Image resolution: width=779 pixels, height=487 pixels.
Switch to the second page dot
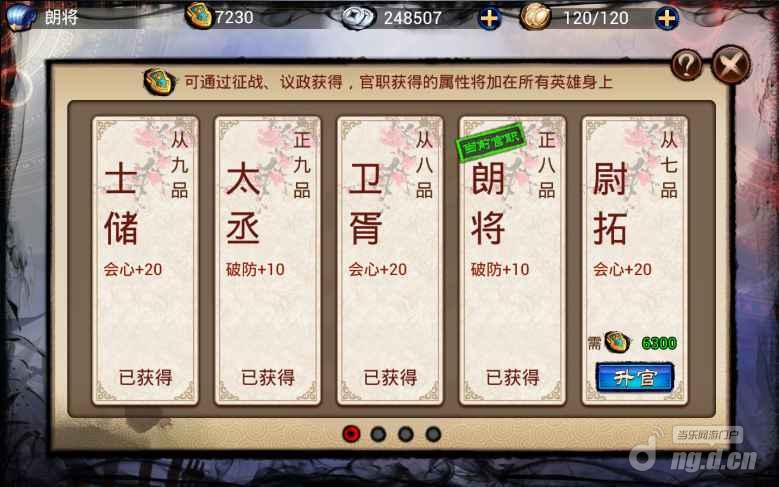(x=379, y=434)
